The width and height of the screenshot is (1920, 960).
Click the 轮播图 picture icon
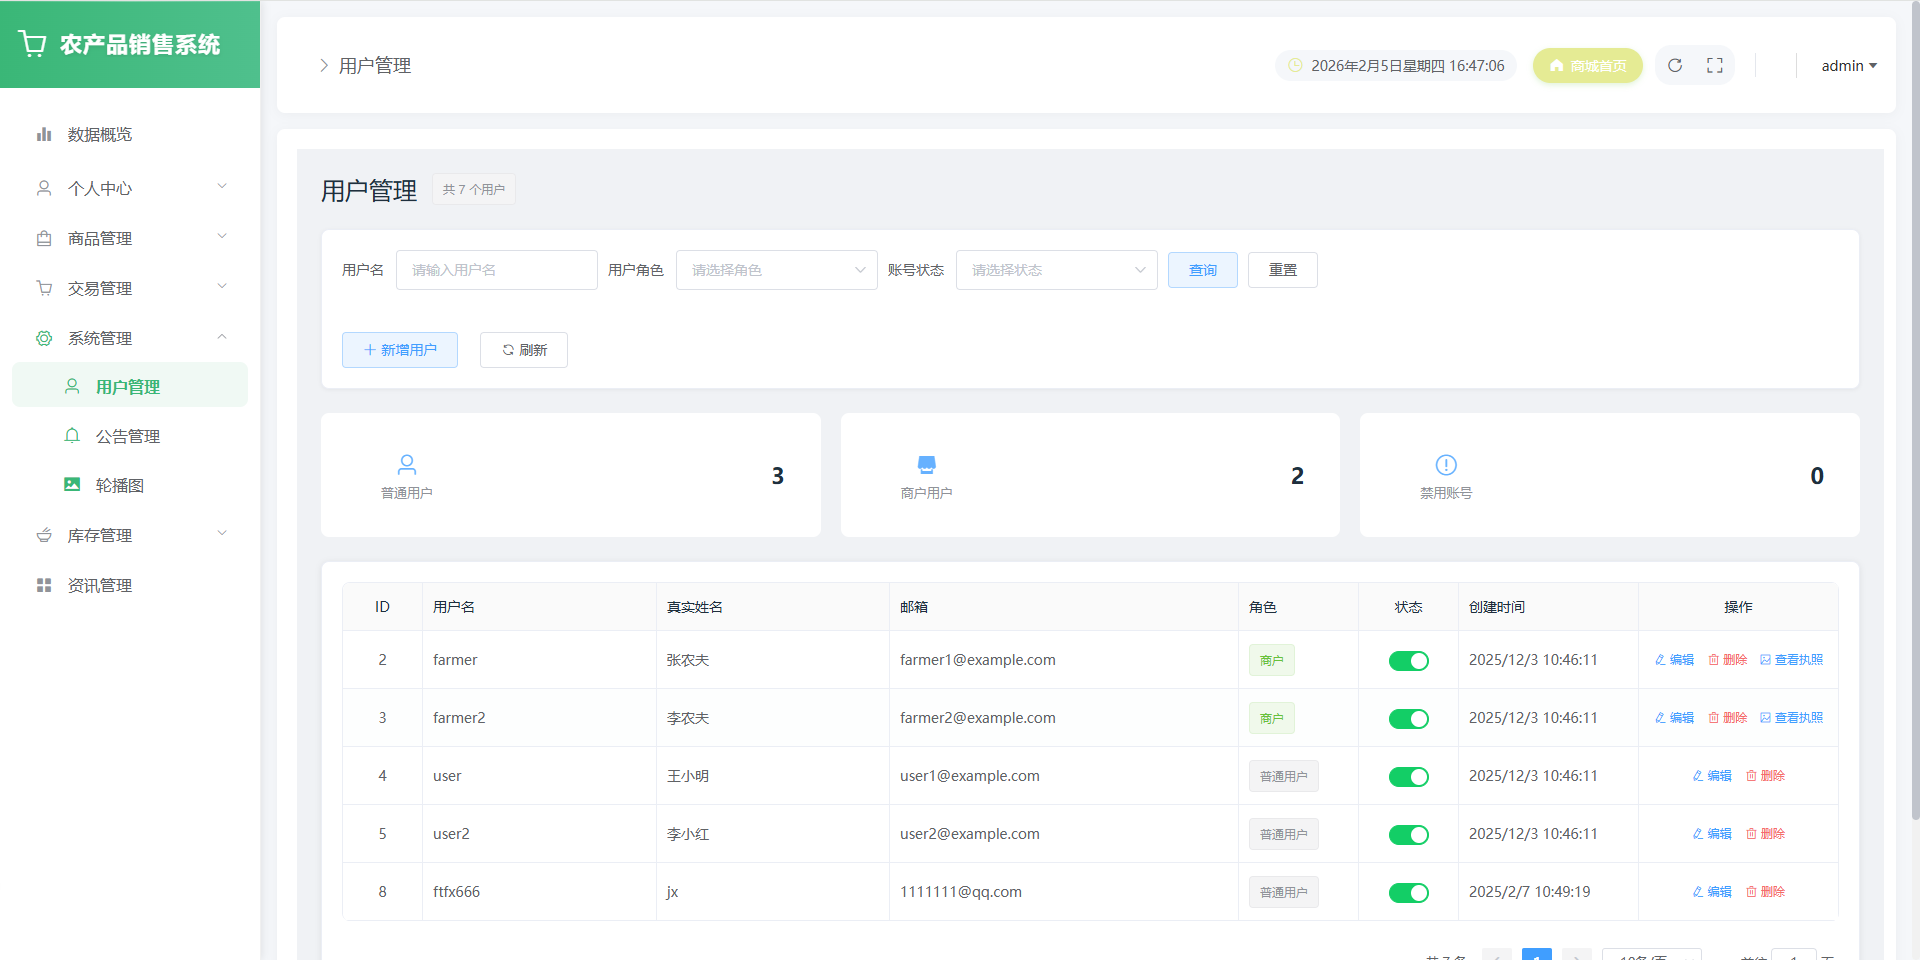pyautogui.click(x=72, y=485)
